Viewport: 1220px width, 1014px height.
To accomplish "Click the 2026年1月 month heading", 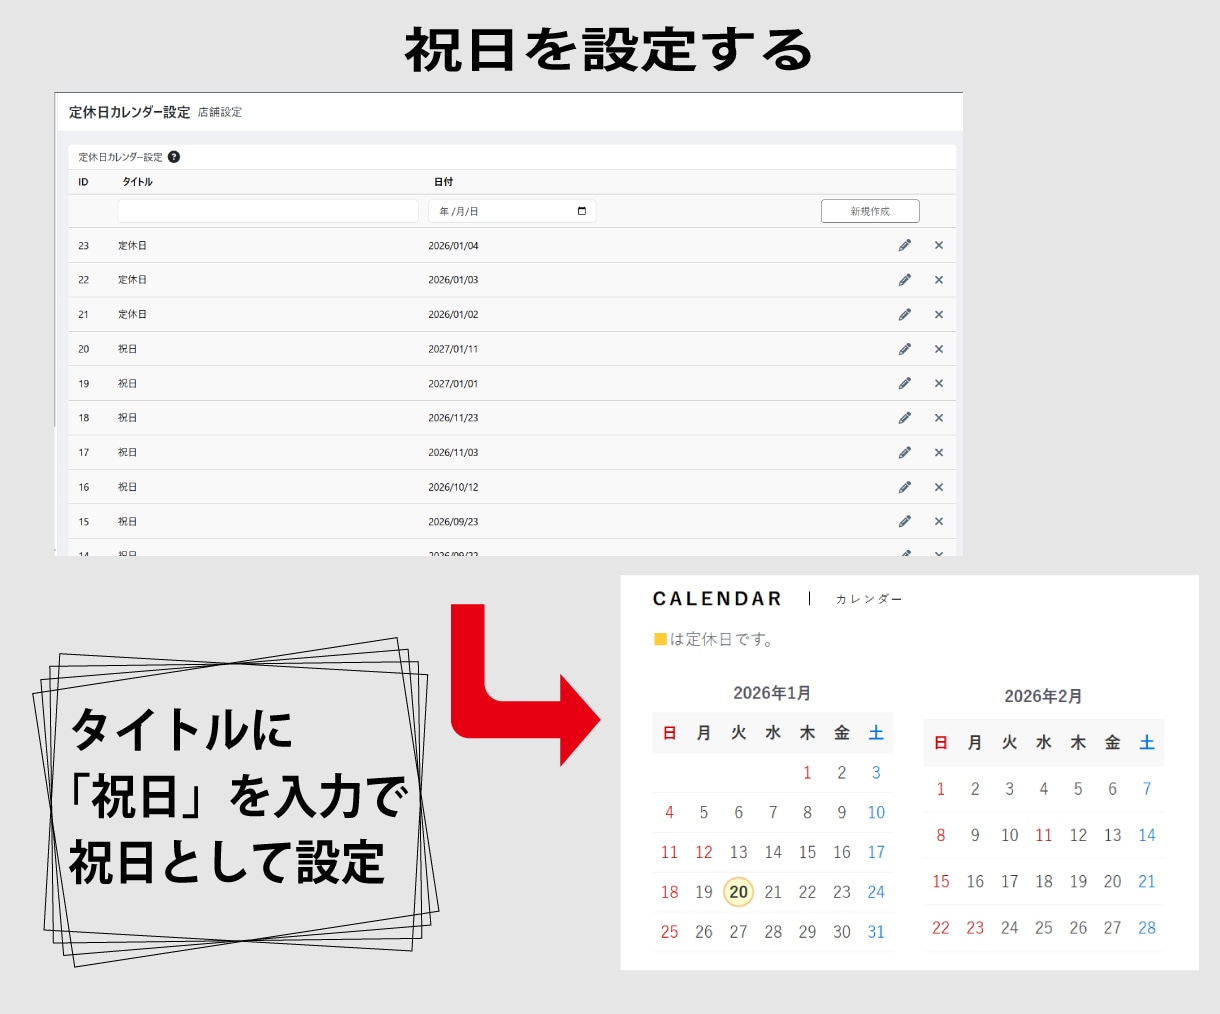I will pos(772,693).
